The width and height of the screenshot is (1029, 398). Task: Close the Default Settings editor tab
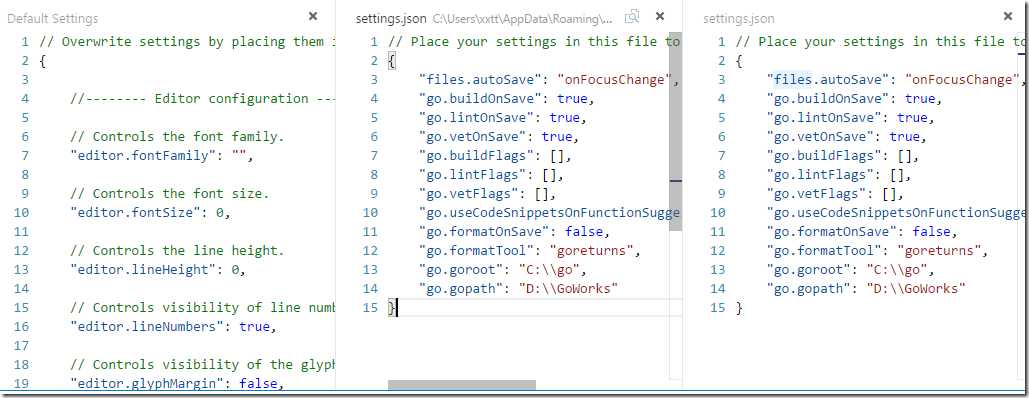tap(313, 16)
